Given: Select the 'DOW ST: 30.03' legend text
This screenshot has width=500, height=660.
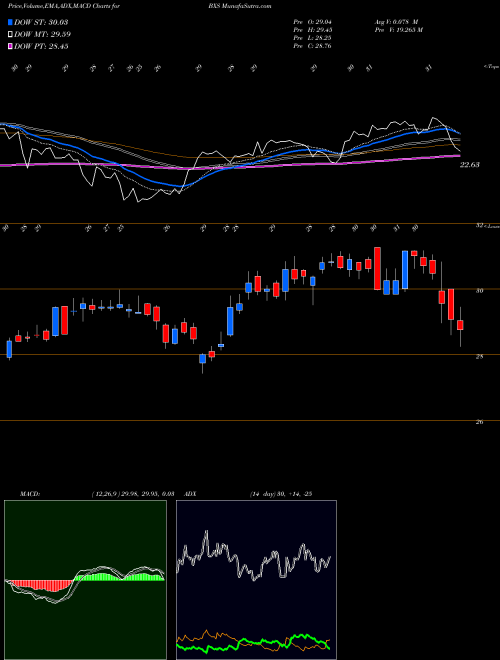Looking at the screenshot, I should point(41,22).
